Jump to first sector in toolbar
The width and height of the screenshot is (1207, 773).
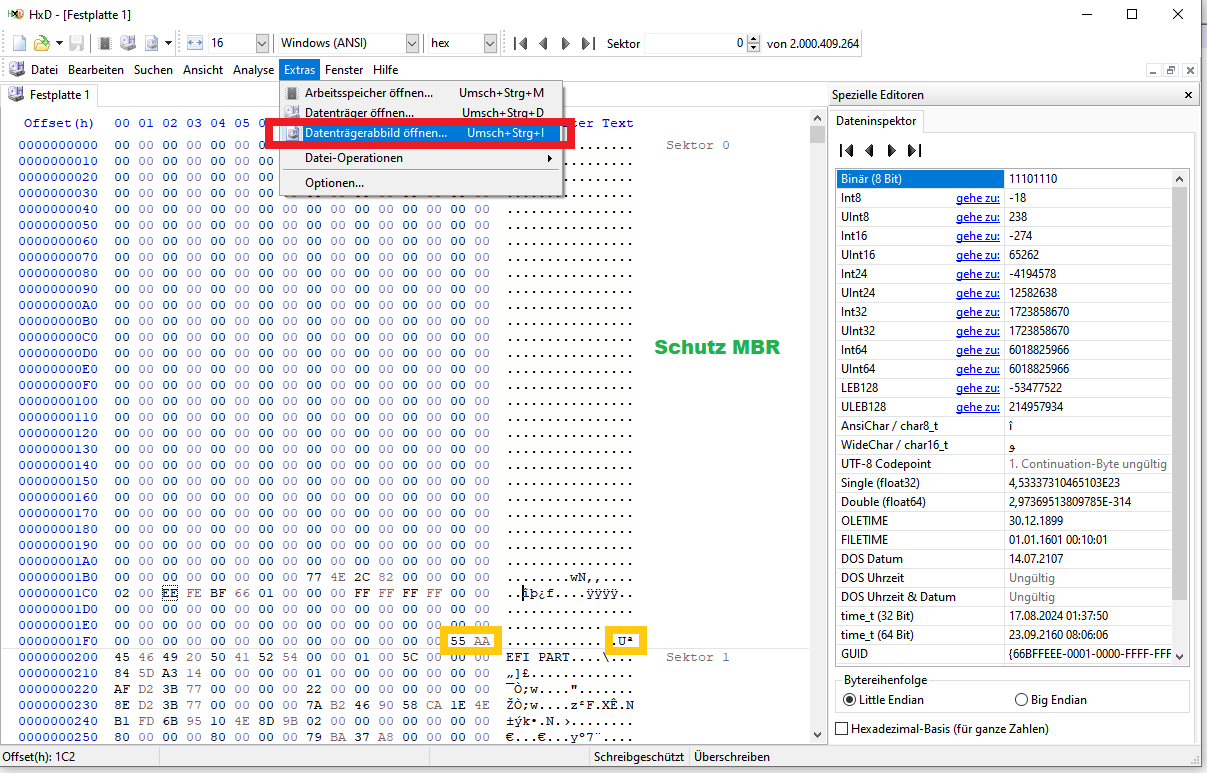[x=520, y=43]
